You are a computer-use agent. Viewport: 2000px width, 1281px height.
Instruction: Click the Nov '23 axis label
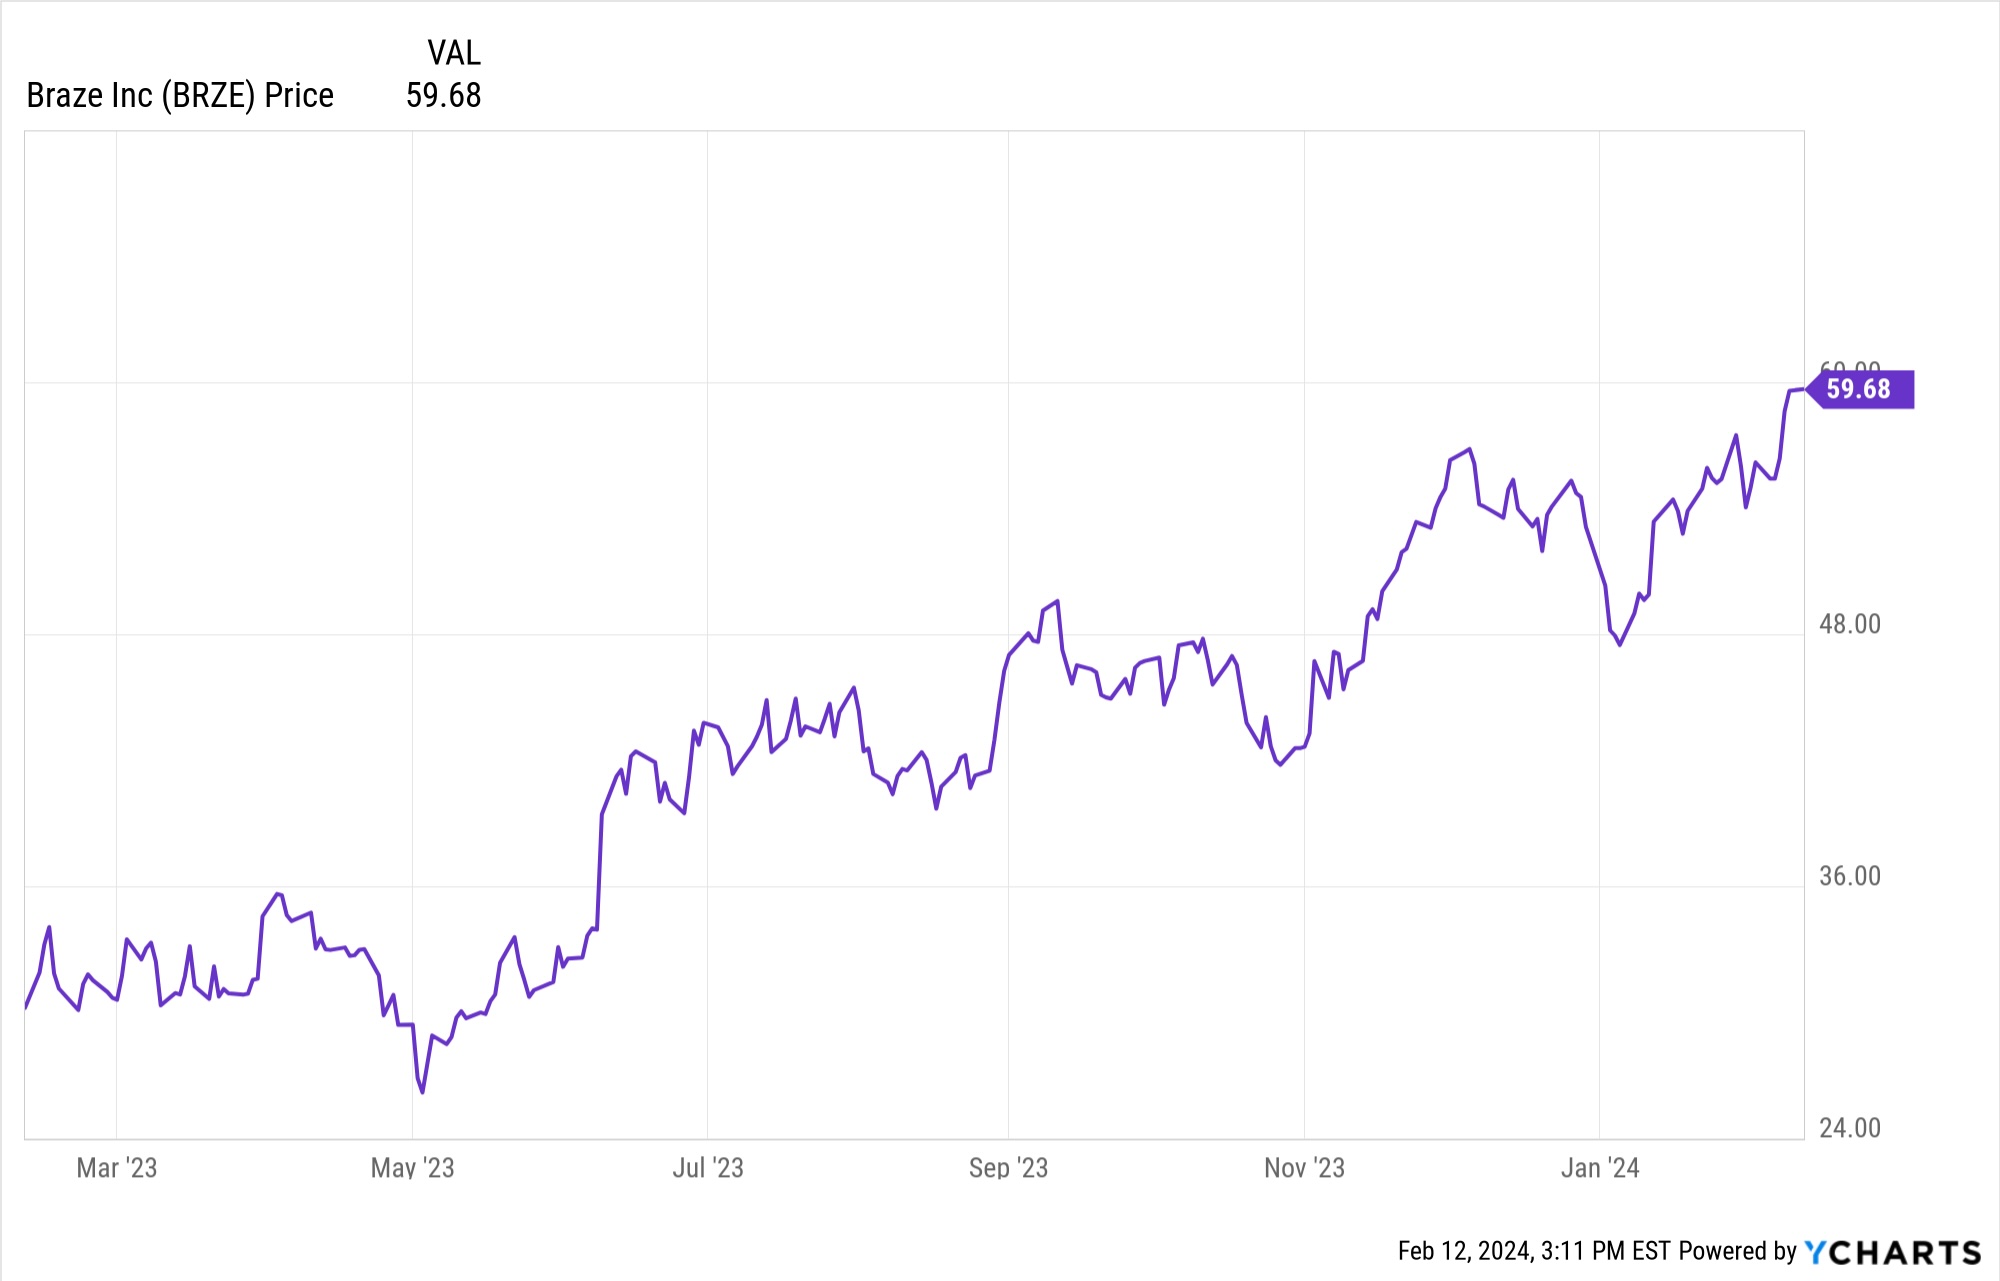1304,1168
